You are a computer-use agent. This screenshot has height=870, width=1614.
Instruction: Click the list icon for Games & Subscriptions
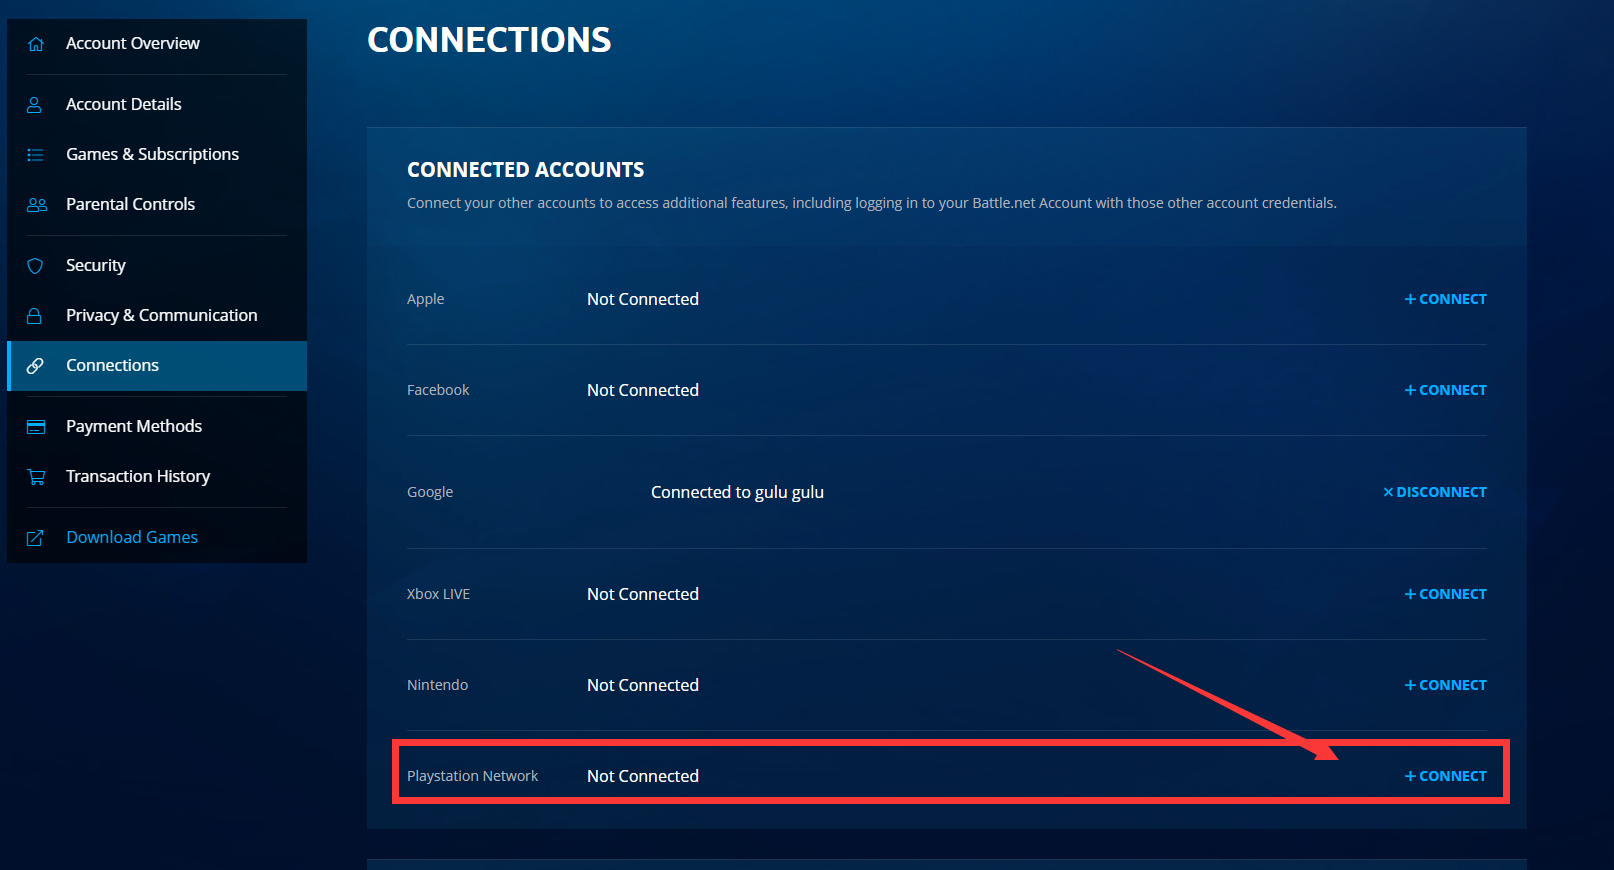[x=35, y=155]
